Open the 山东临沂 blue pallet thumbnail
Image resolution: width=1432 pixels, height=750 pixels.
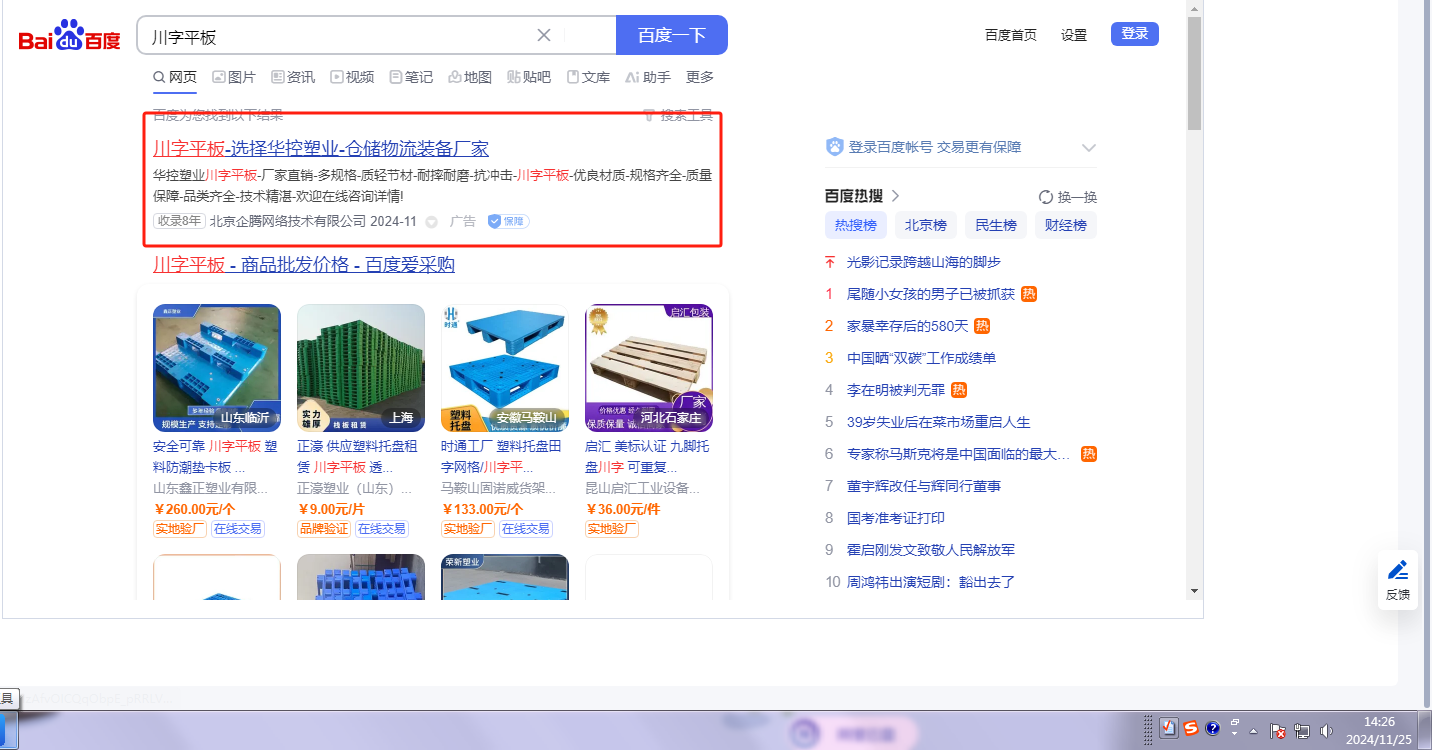tap(217, 368)
